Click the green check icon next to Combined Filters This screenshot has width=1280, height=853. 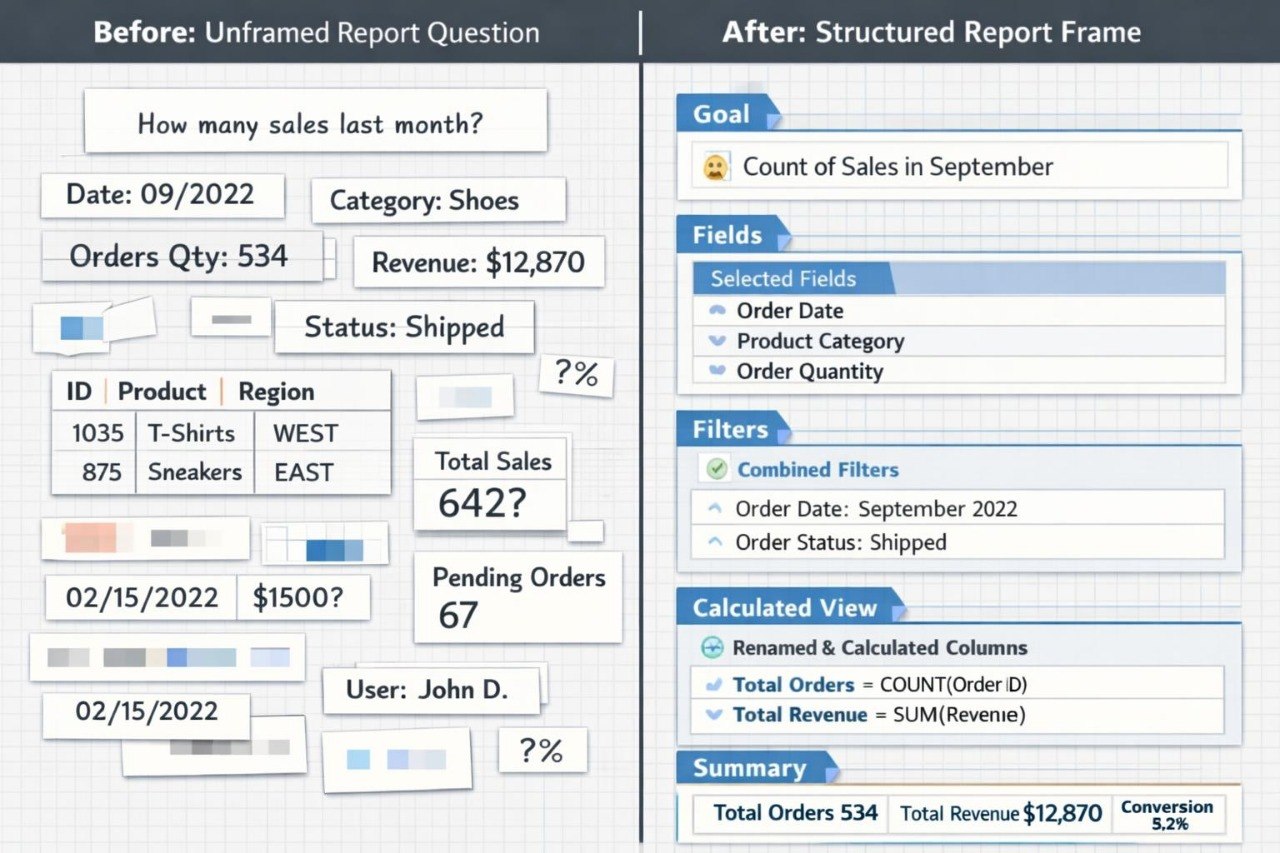[716, 469]
